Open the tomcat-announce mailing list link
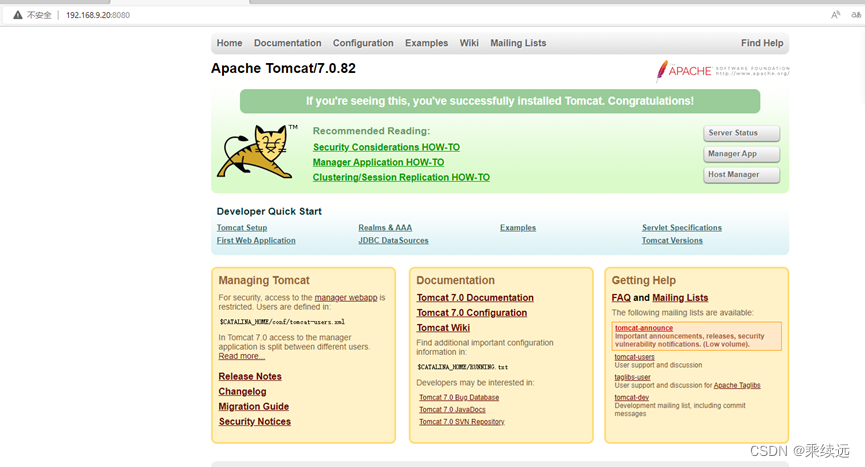This screenshot has width=865, height=467. pyautogui.click(x=644, y=328)
